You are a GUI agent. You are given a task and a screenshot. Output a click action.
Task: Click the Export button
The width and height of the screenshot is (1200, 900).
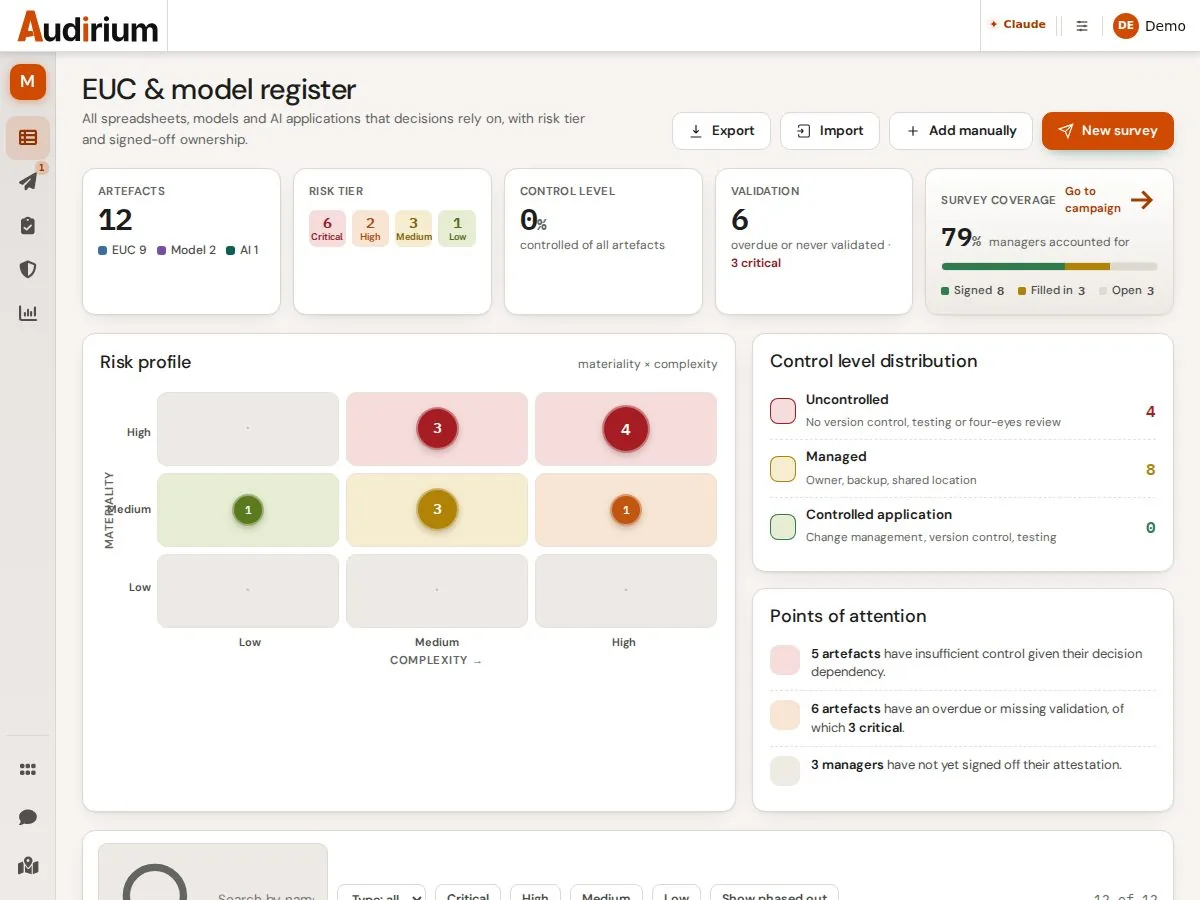point(721,131)
